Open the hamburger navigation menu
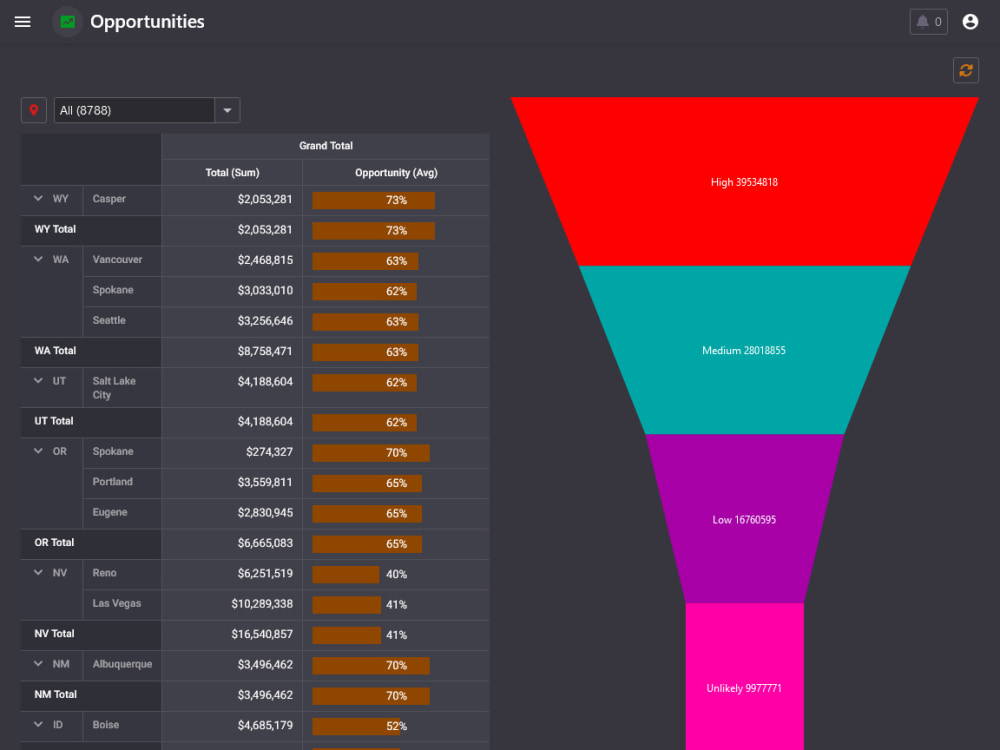Image resolution: width=1000 pixels, height=750 pixels. pos(22,22)
